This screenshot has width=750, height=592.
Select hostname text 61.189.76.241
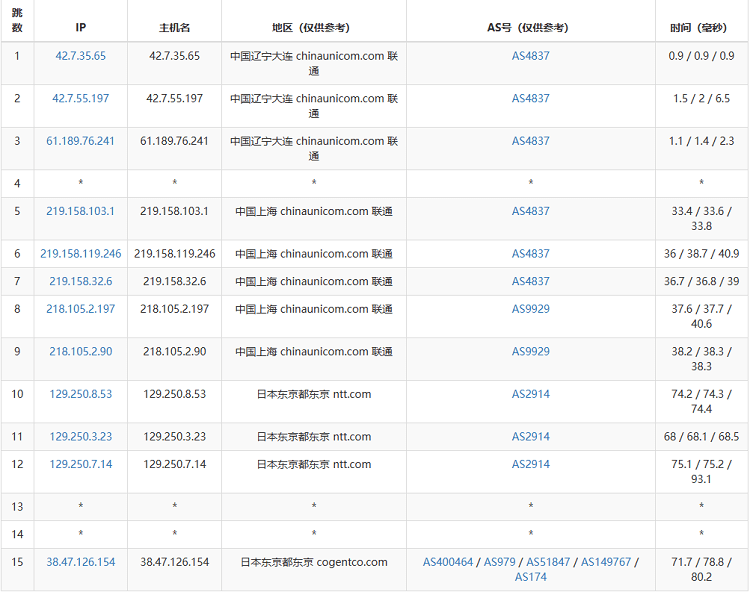point(175,141)
